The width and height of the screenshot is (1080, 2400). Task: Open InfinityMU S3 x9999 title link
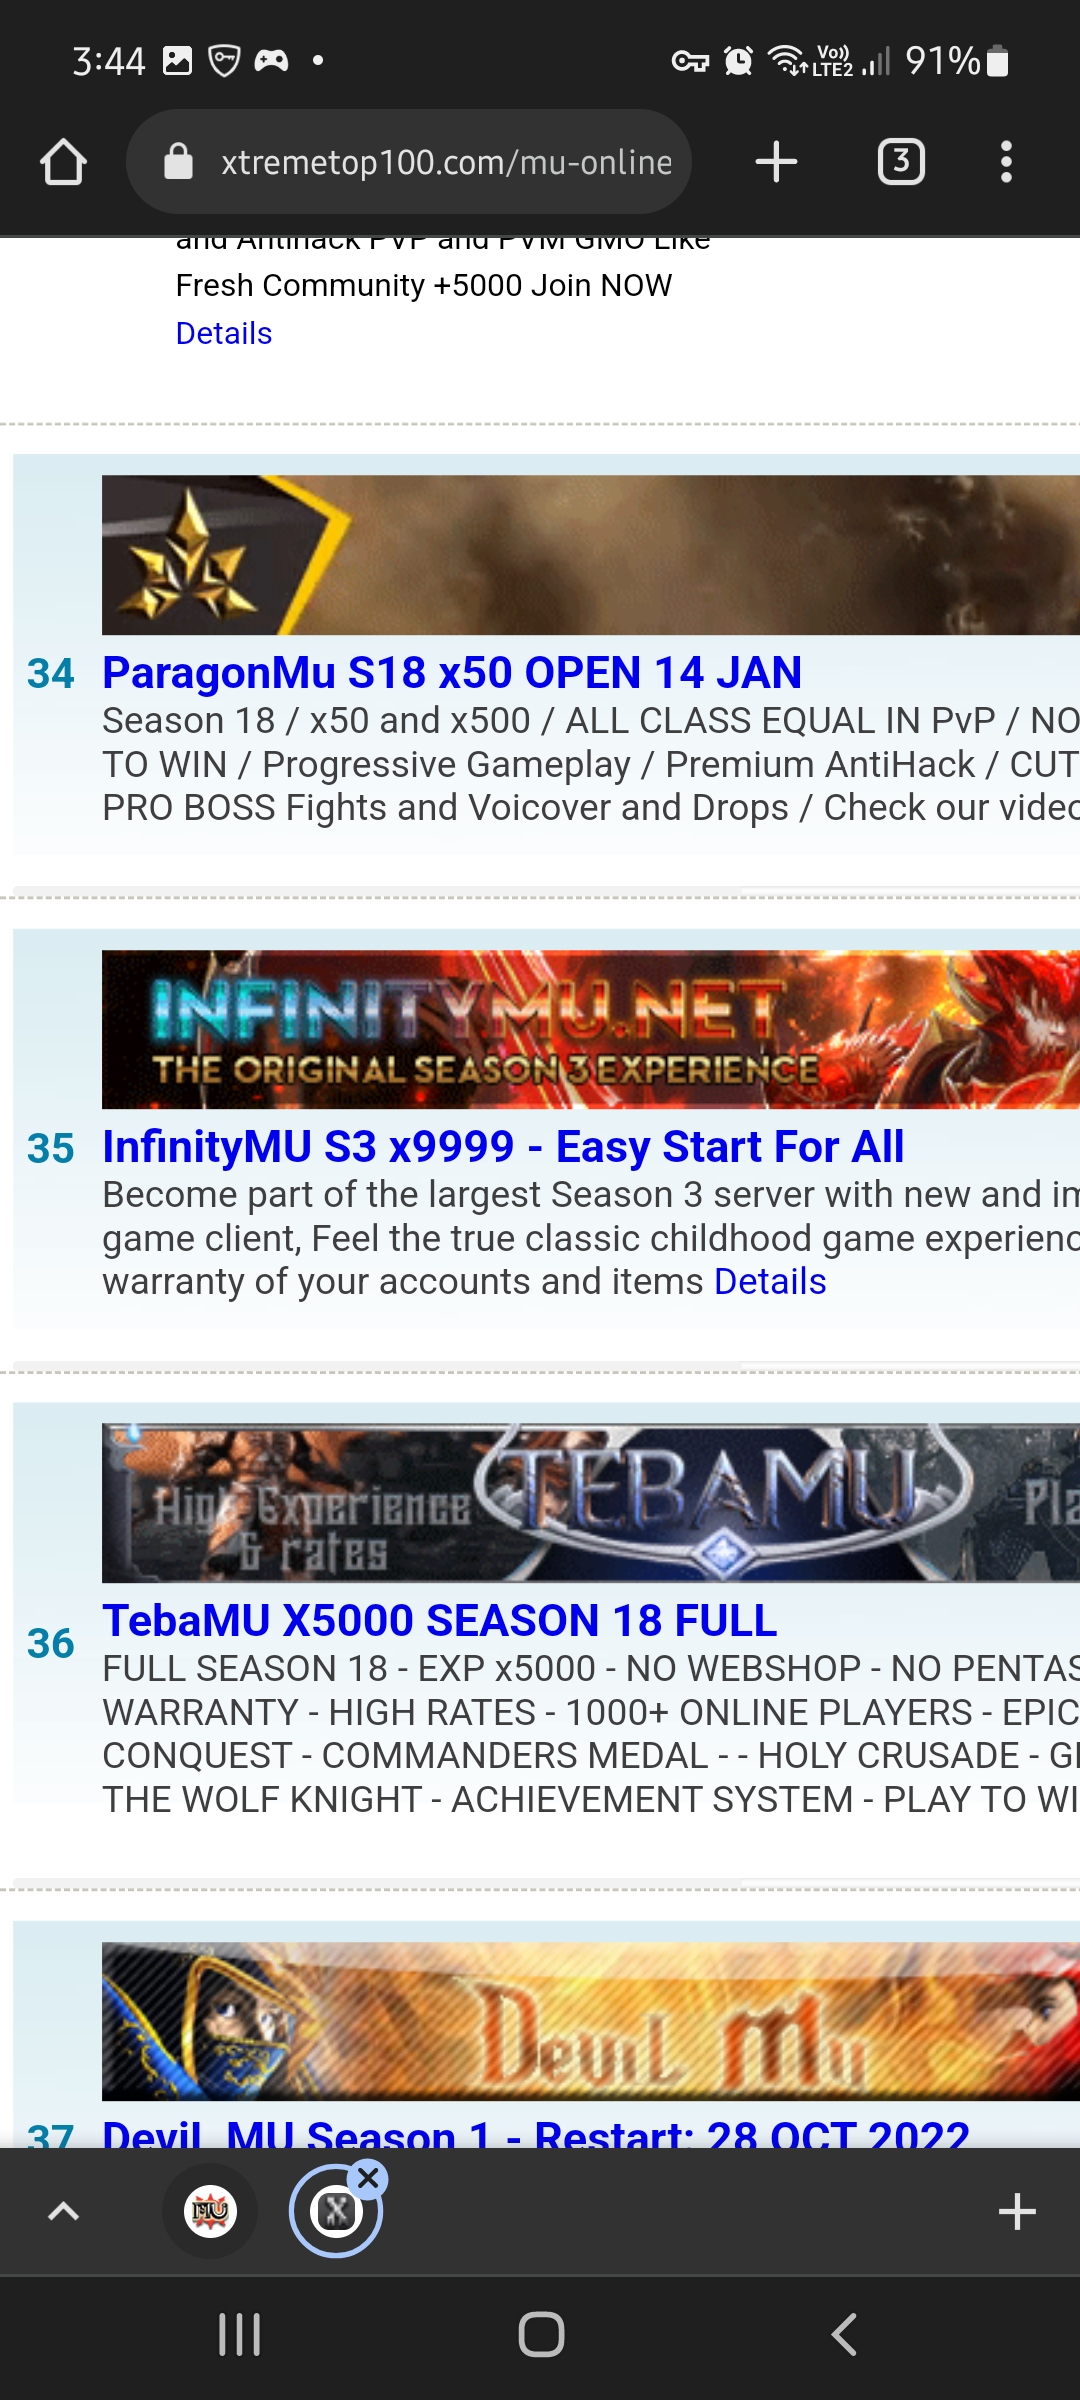pos(503,1147)
